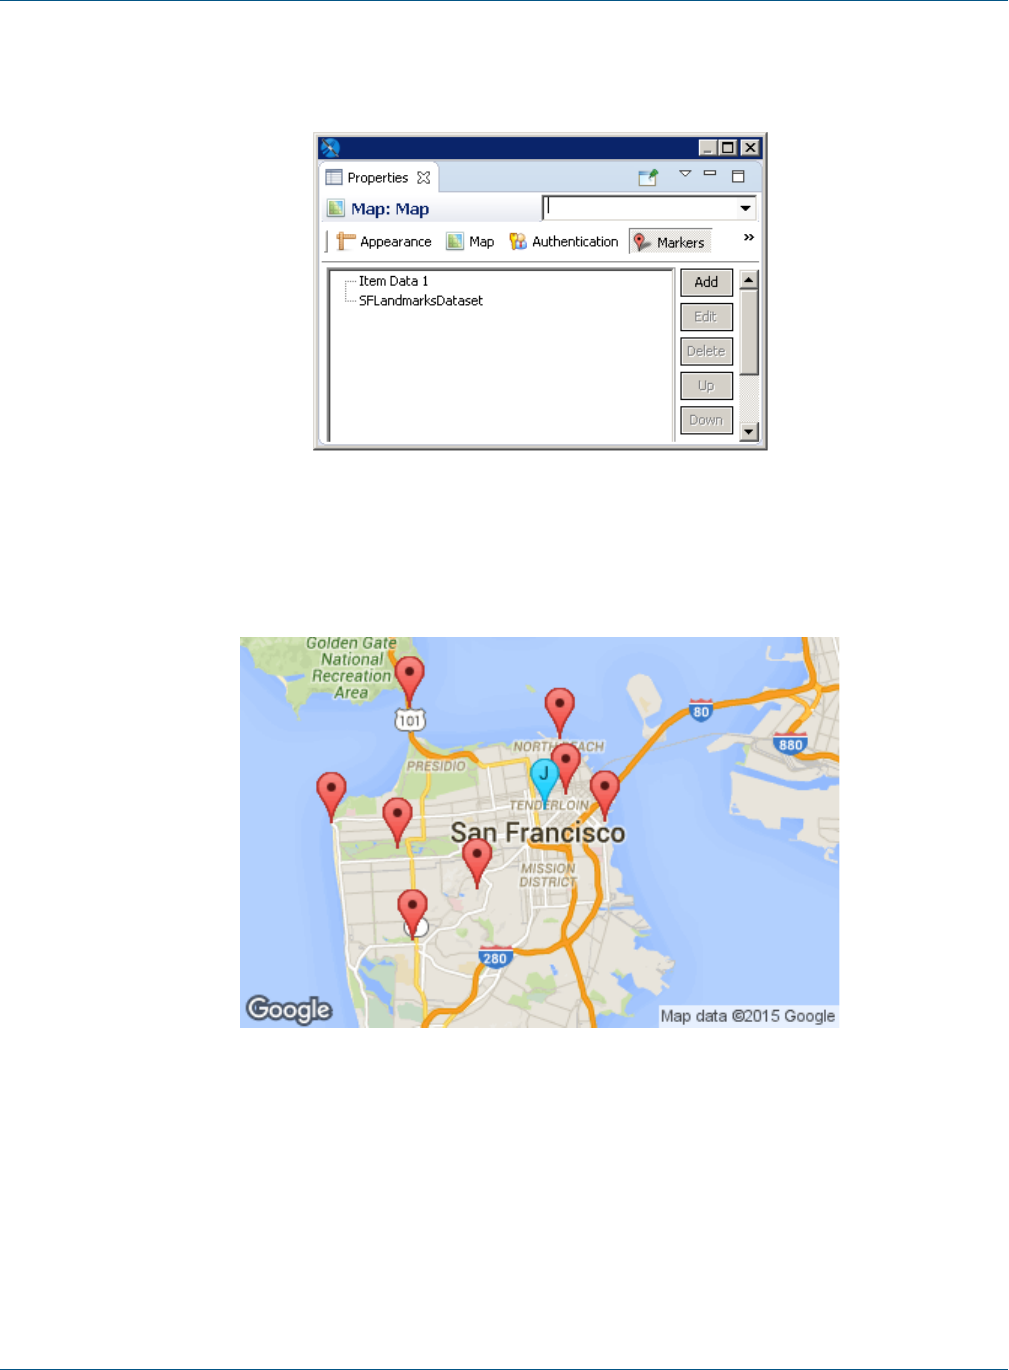
Task: Click the Delete marker button
Action: [706, 351]
